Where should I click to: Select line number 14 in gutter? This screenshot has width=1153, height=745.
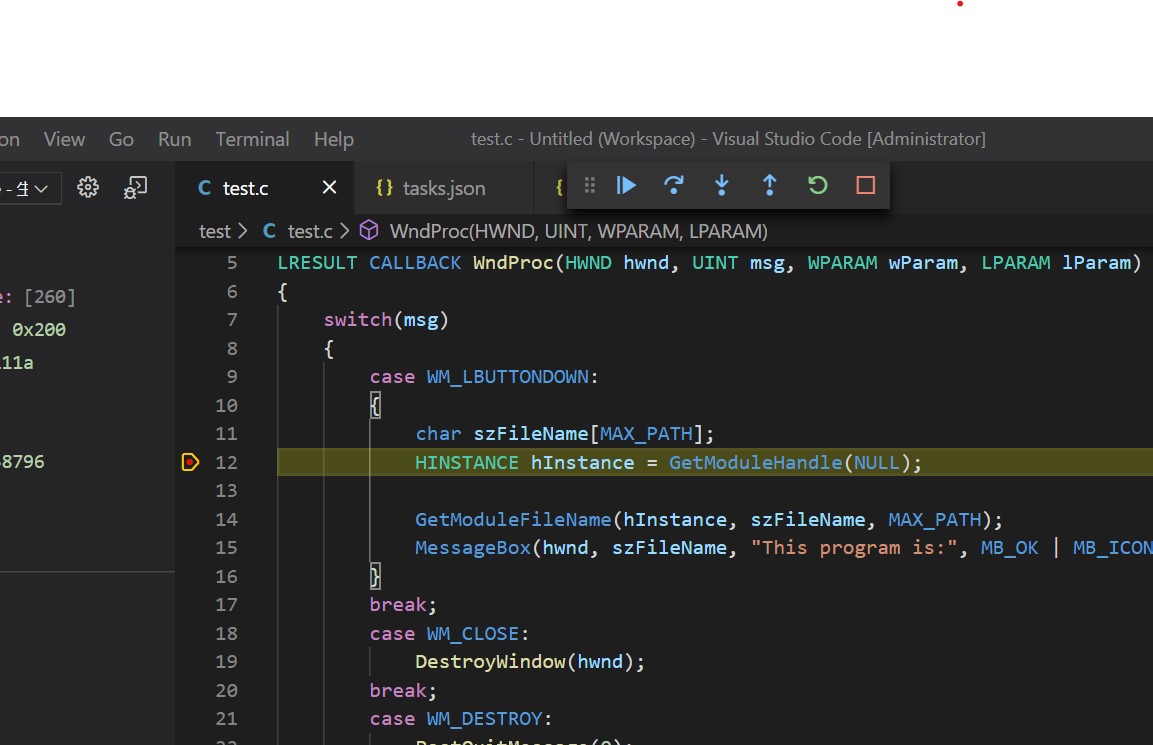(x=226, y=519)
